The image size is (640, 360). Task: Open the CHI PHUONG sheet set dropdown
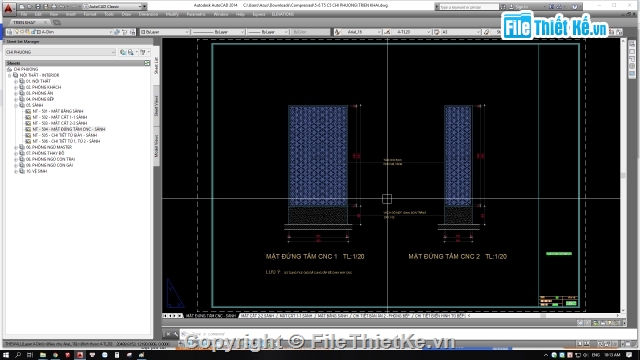click(x=60, y=52)
